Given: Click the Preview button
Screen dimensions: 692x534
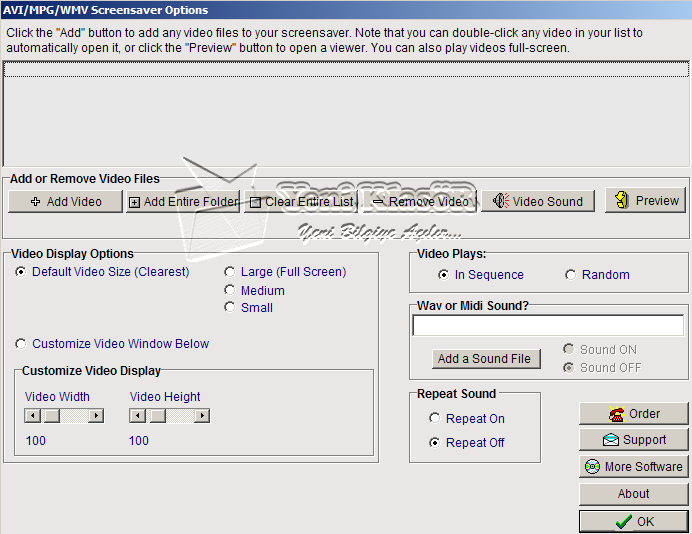Looking at the screenshot, I should tap(645, 200).
